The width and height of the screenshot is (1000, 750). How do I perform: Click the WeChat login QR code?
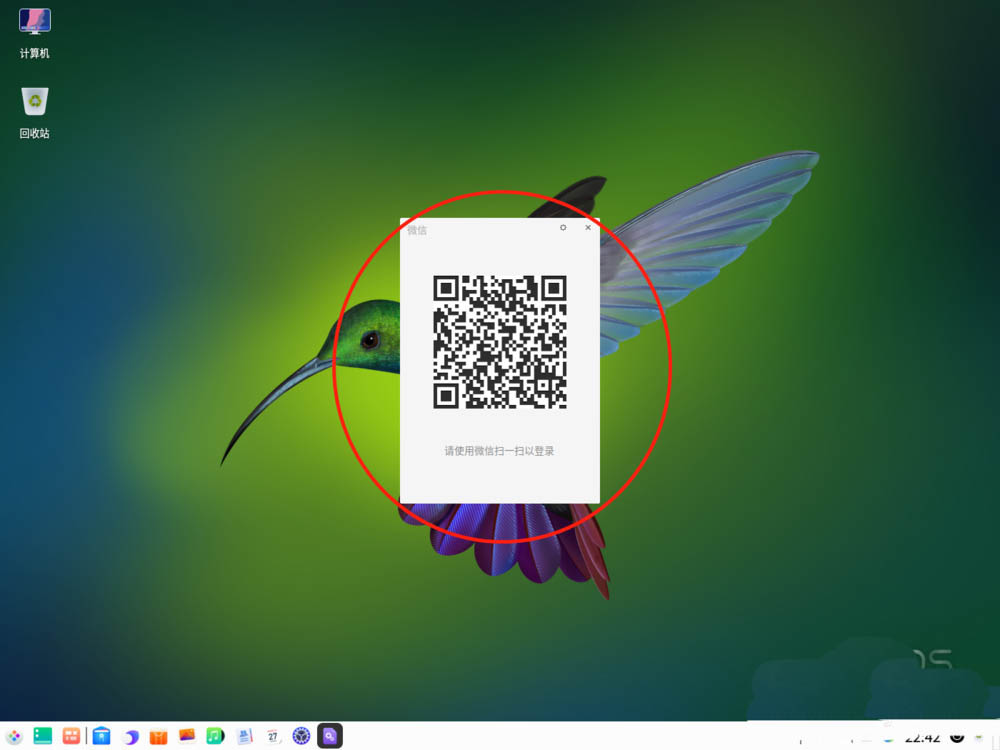500,342
